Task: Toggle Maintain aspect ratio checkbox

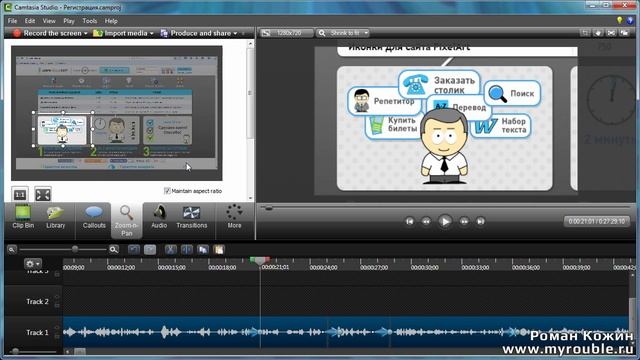Action: (x=167, y=191)
